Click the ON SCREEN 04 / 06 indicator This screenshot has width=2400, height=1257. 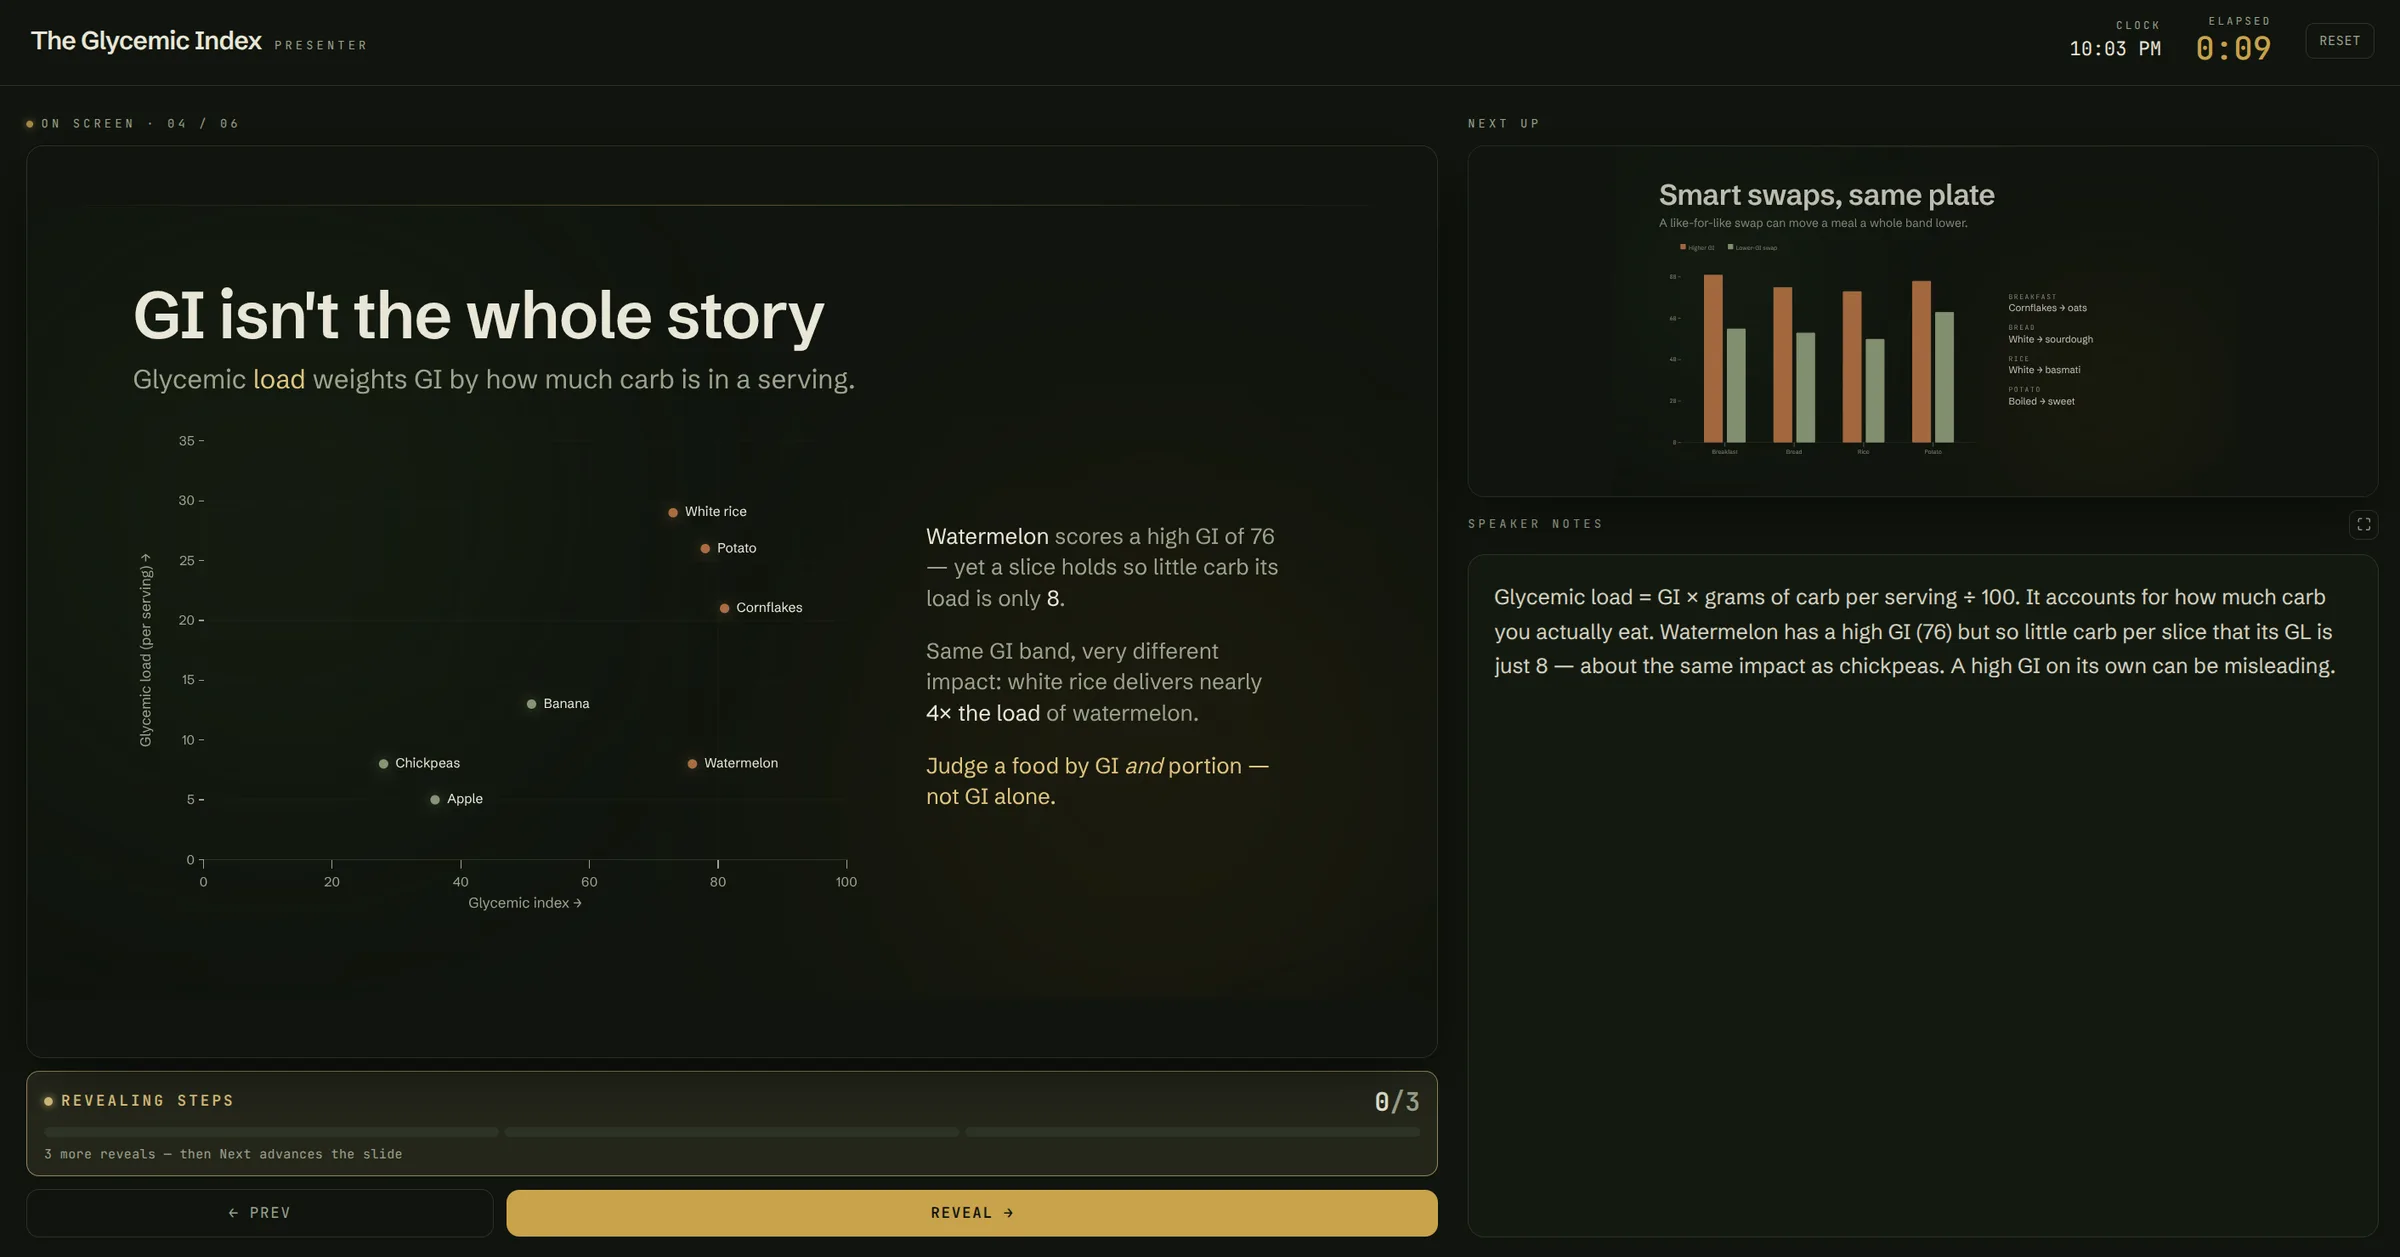tap(133, 124)
